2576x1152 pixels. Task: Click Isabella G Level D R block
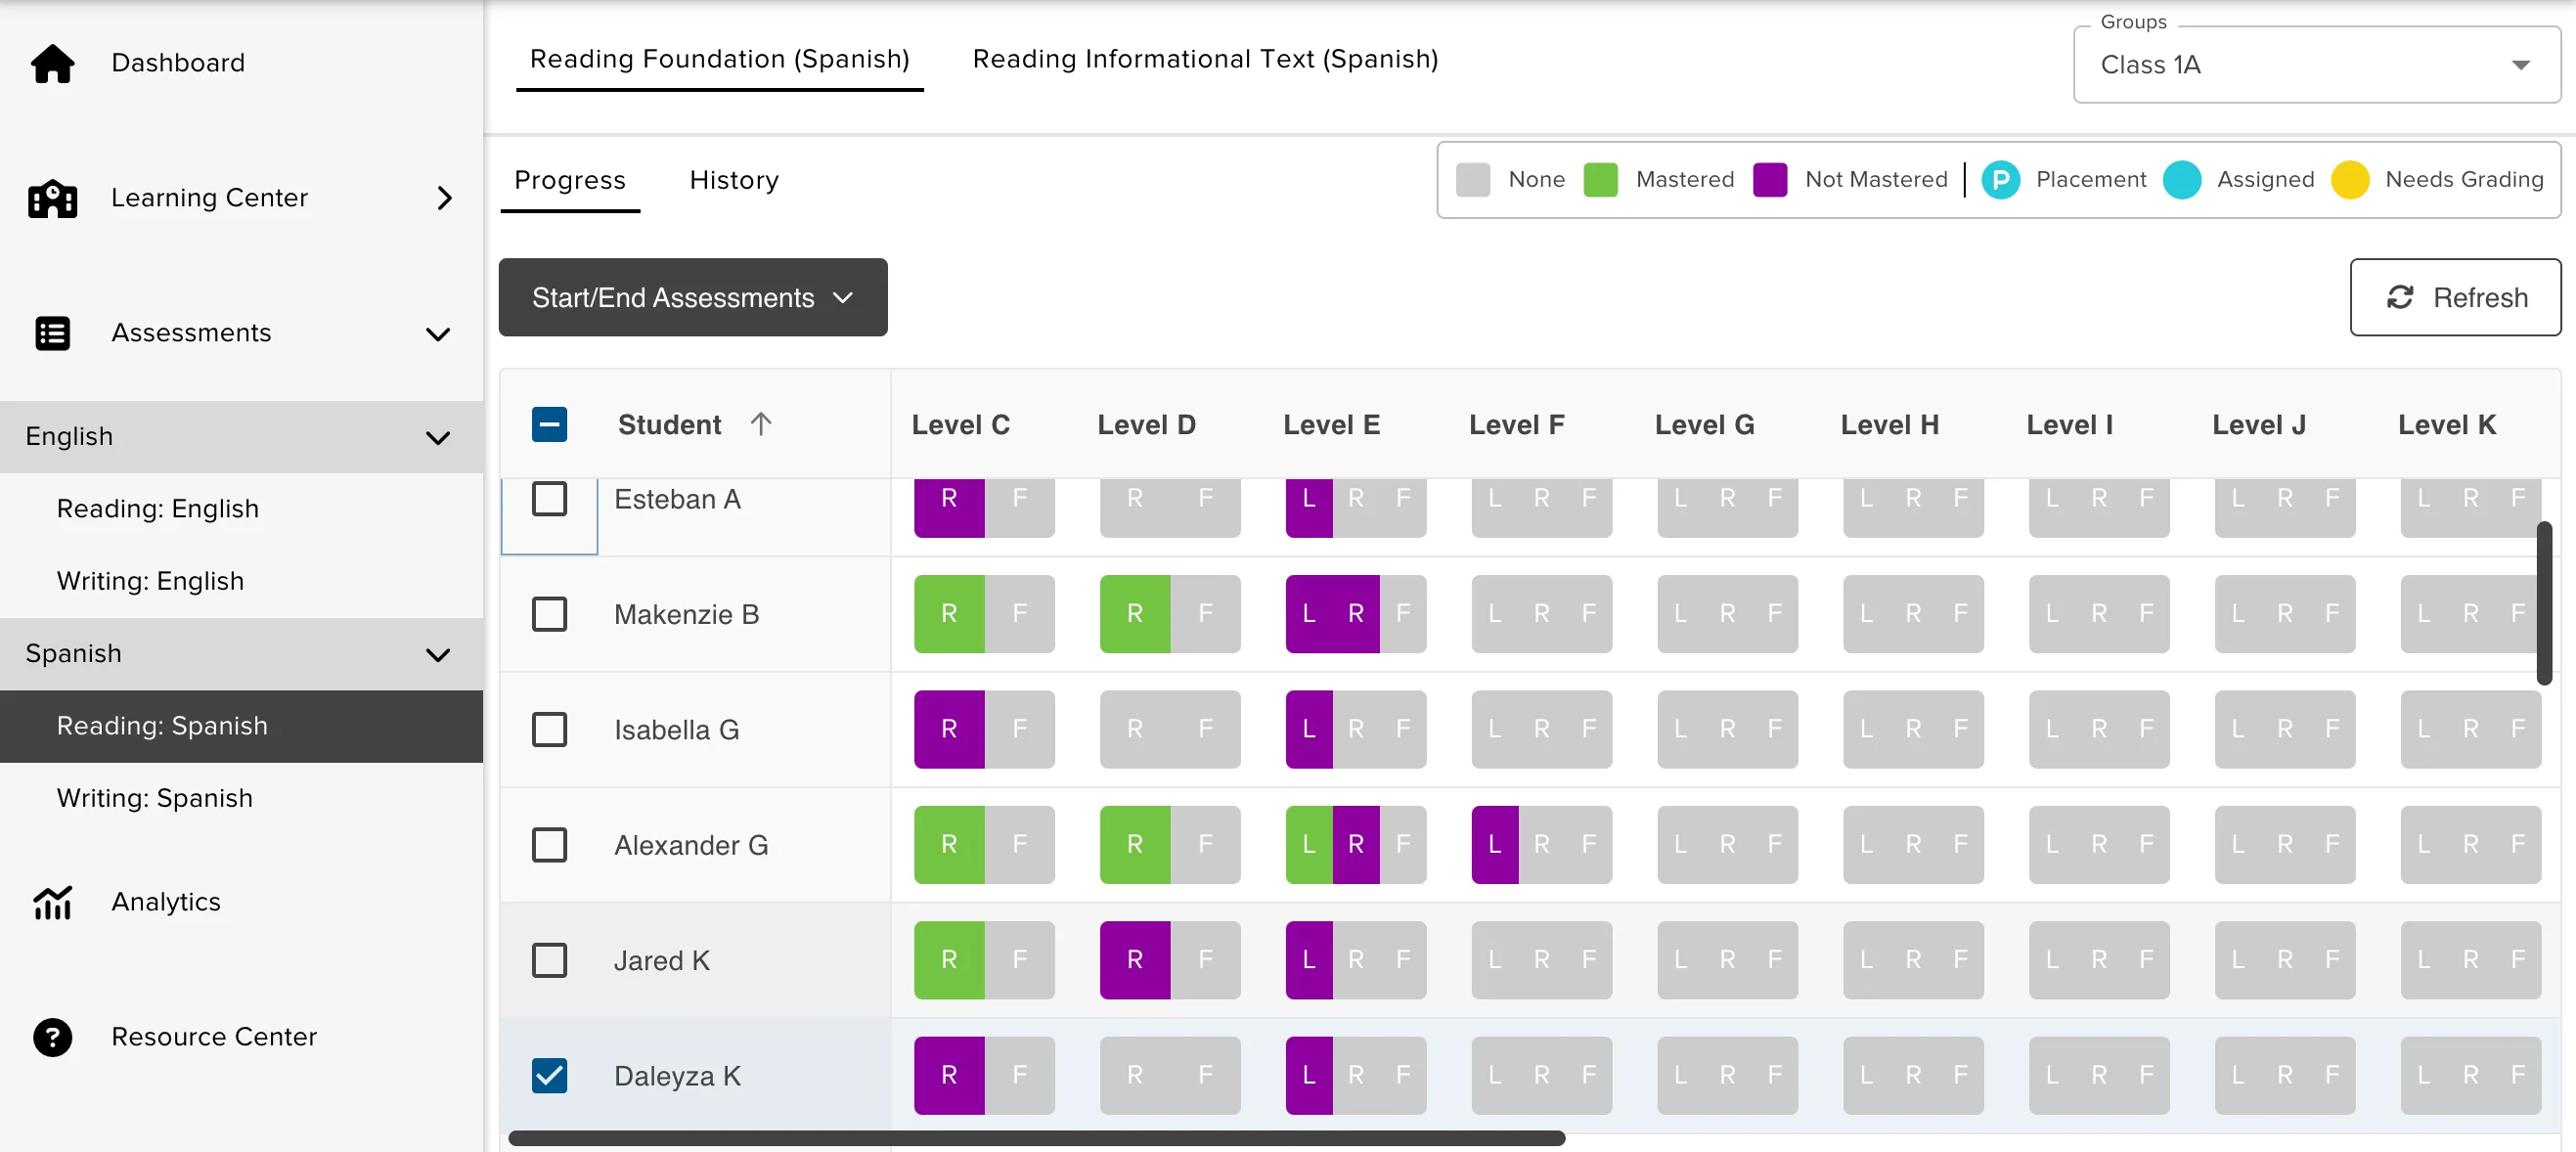point(1135,729)
